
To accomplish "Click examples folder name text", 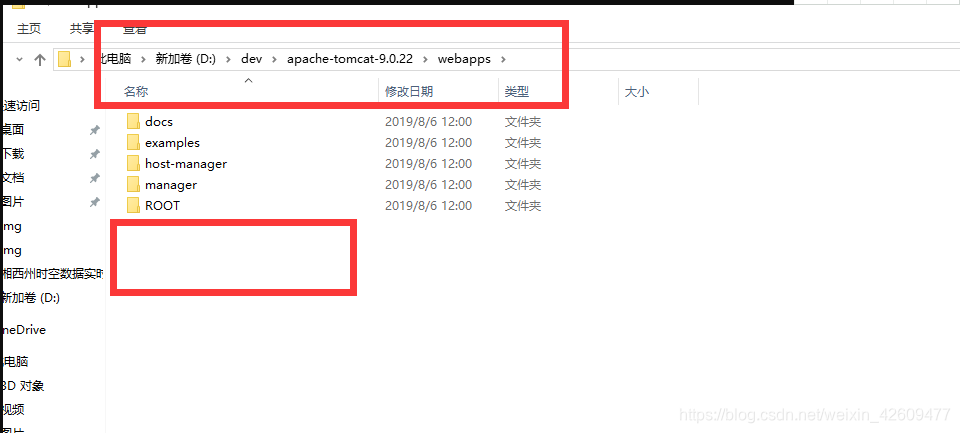I will (x=173, y=143).
